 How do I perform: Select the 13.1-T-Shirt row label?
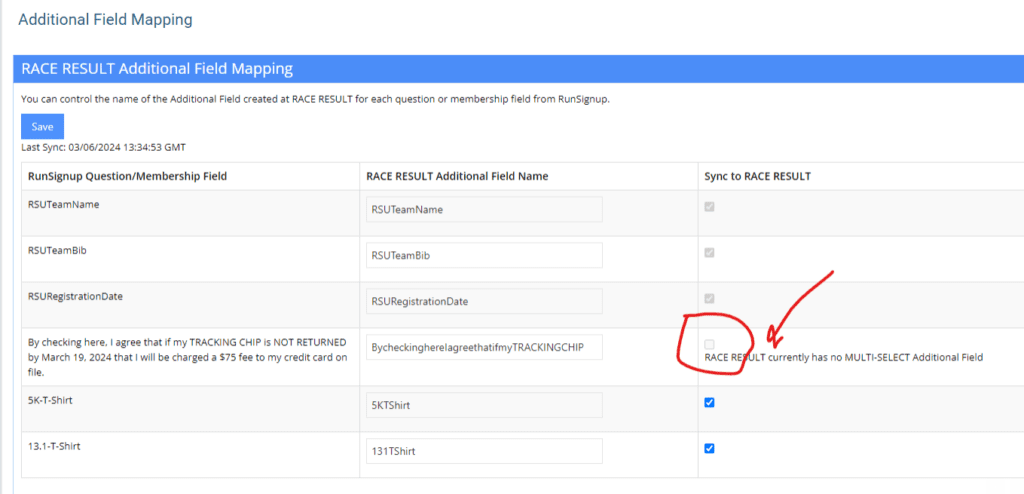coord(54,446)
